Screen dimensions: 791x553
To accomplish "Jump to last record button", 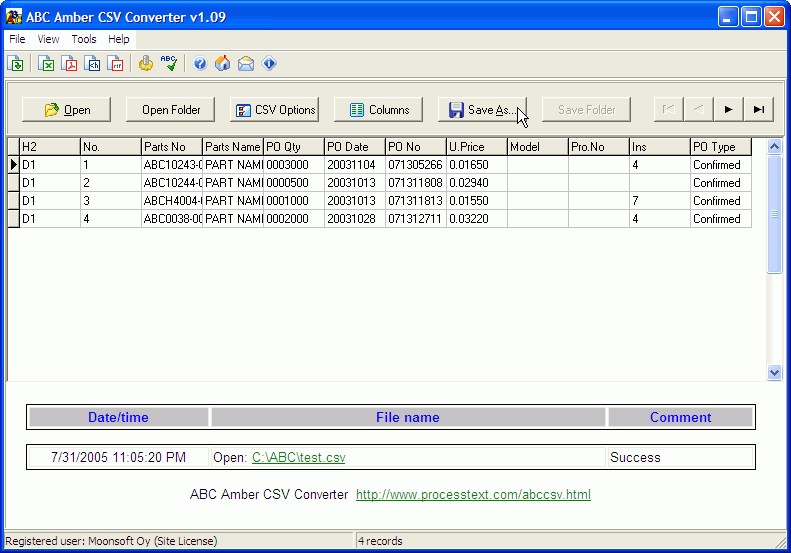I will (x=758, y=110).
